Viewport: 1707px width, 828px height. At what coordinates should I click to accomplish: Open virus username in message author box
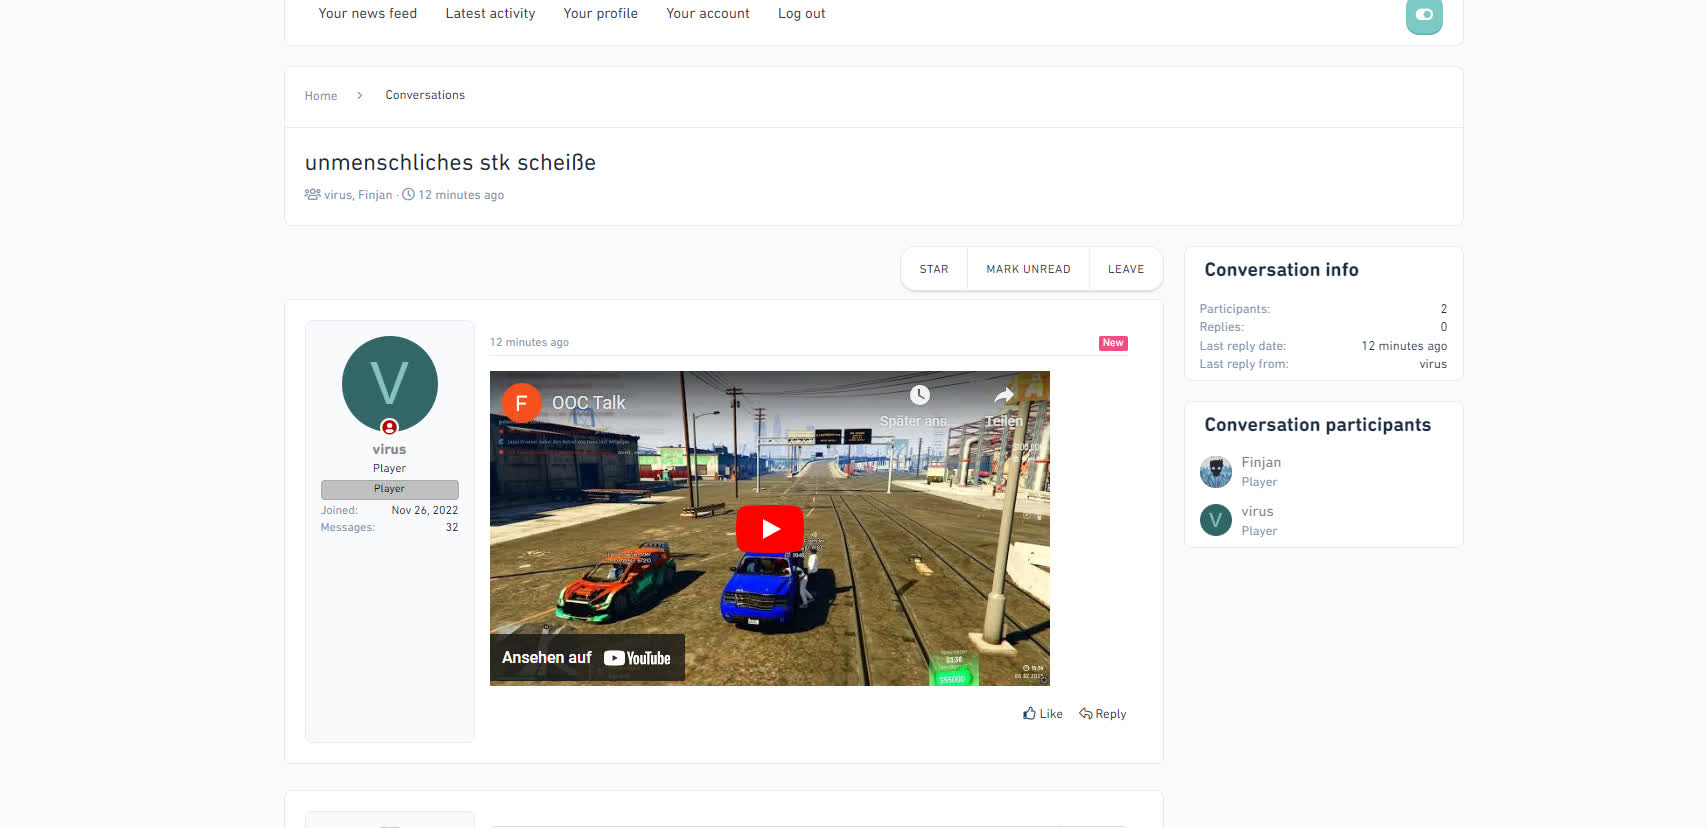click(x=389, y=449)
